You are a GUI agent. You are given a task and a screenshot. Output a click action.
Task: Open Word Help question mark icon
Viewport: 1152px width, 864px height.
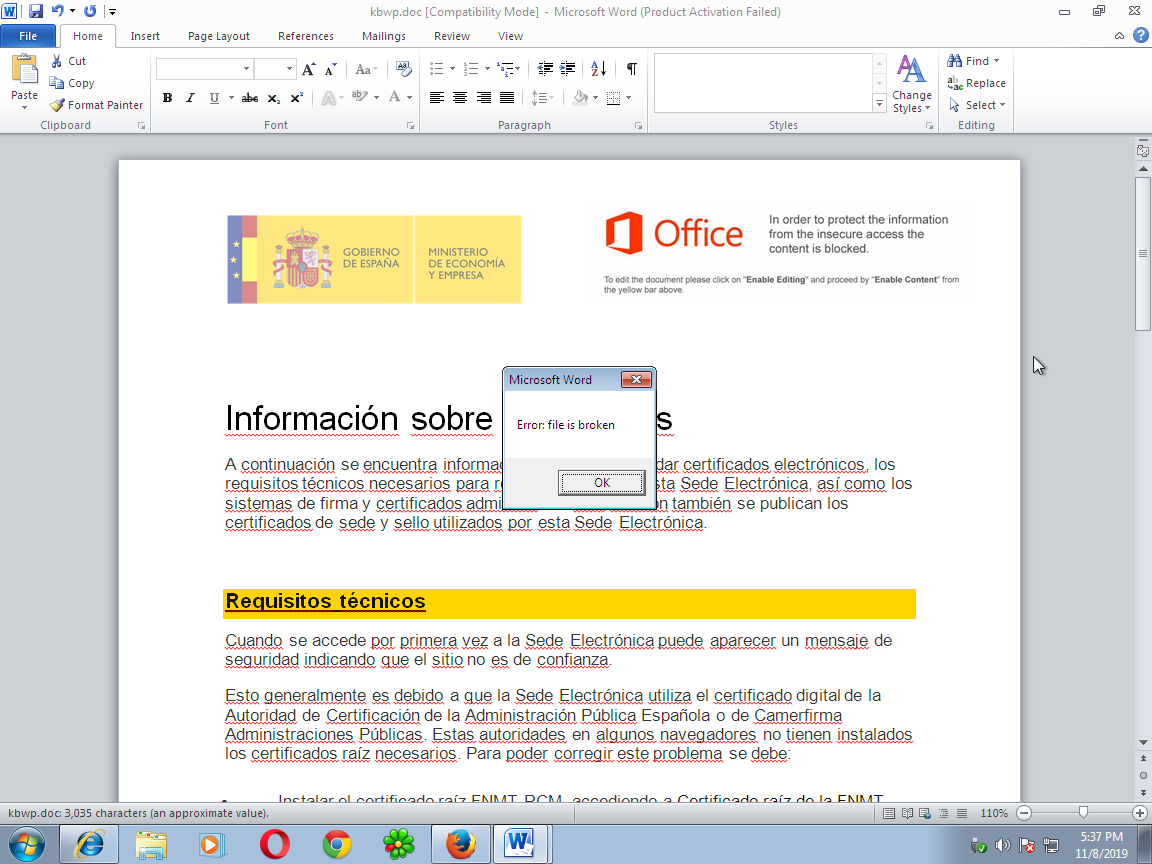tap(1140, 35)
